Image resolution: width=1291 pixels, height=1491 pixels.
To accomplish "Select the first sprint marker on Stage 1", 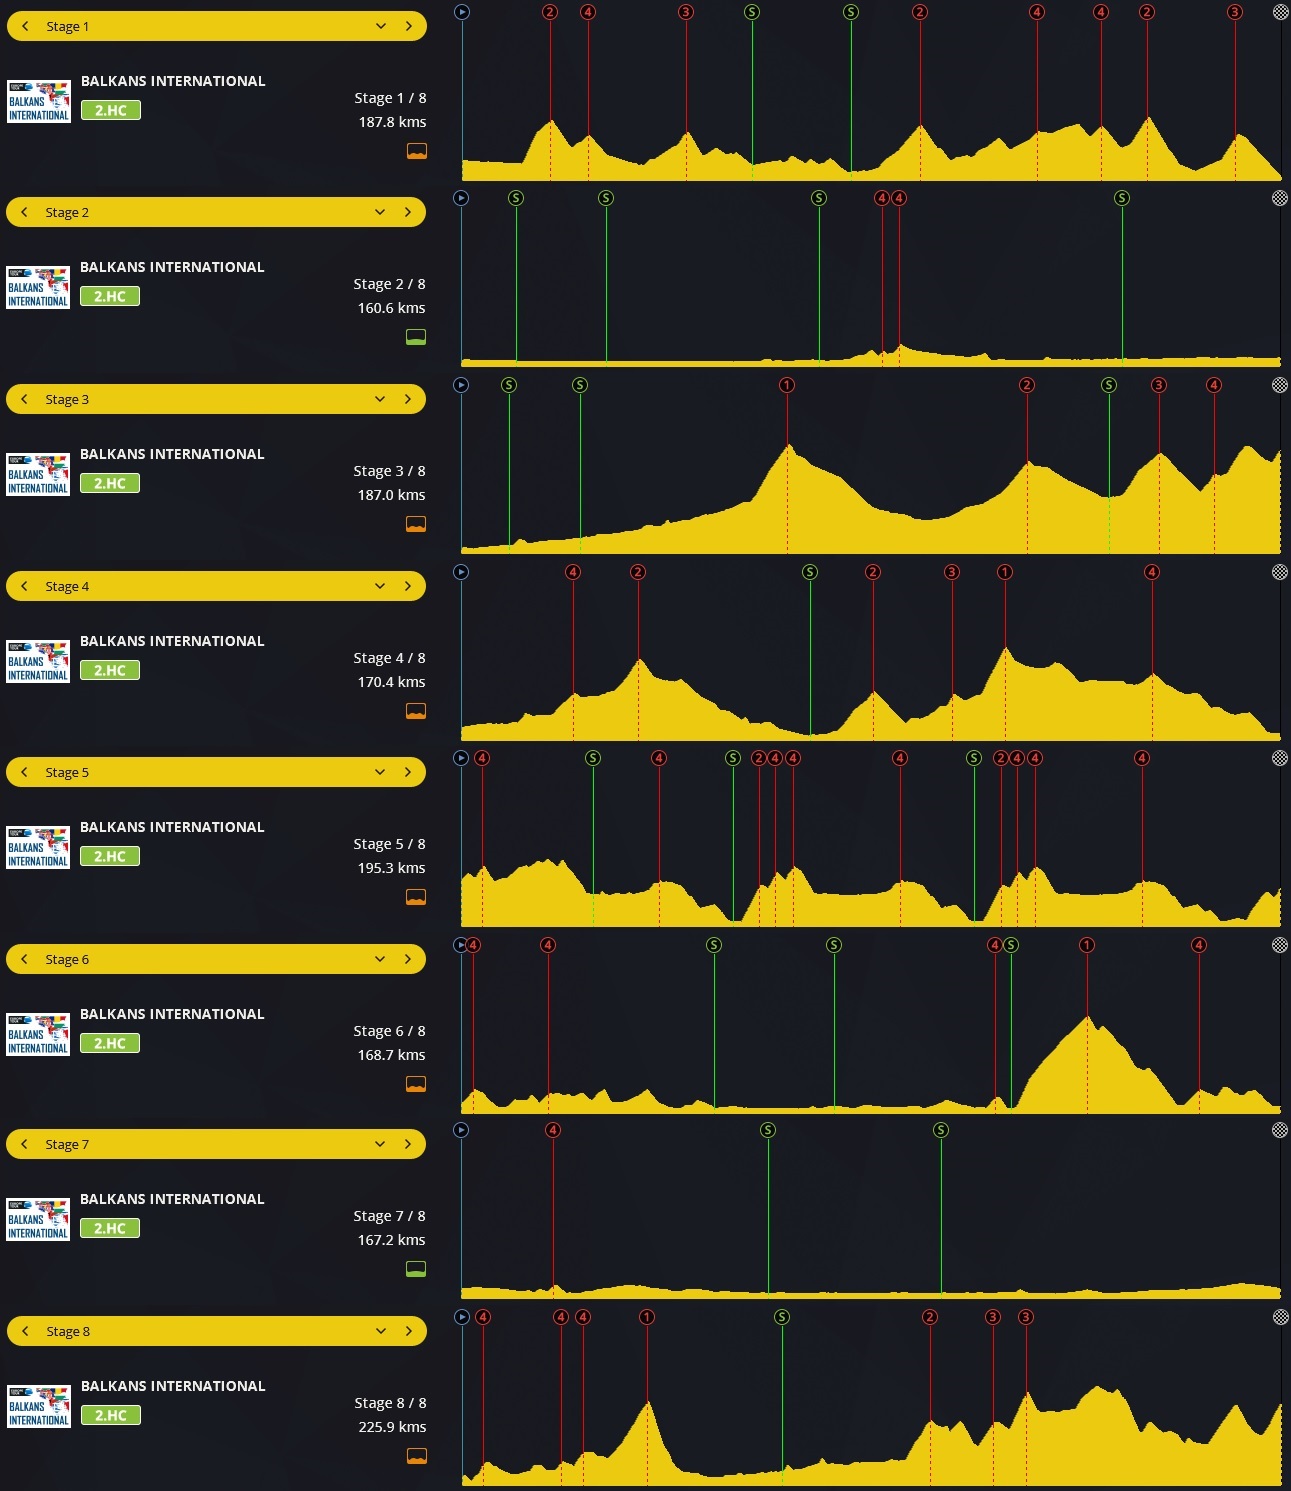I will tap(752, 12).
